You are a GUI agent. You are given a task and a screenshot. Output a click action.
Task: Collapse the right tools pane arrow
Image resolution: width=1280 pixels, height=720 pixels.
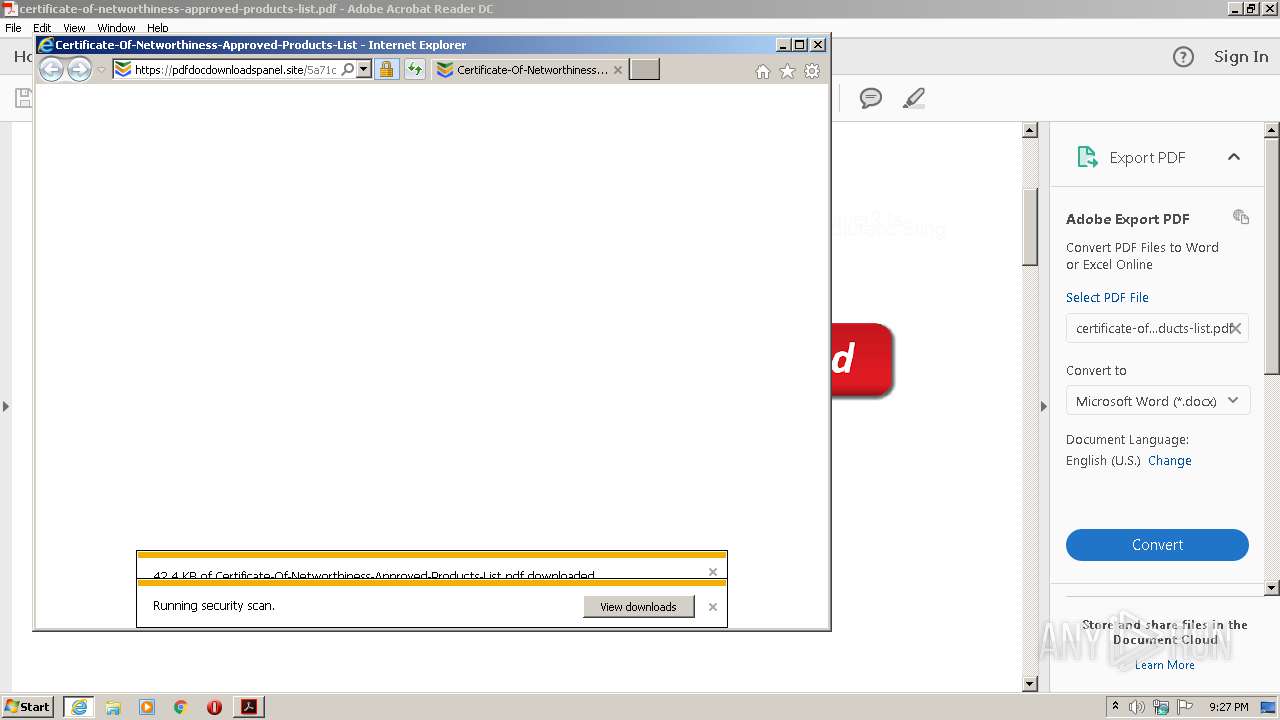click(1044, 406)
